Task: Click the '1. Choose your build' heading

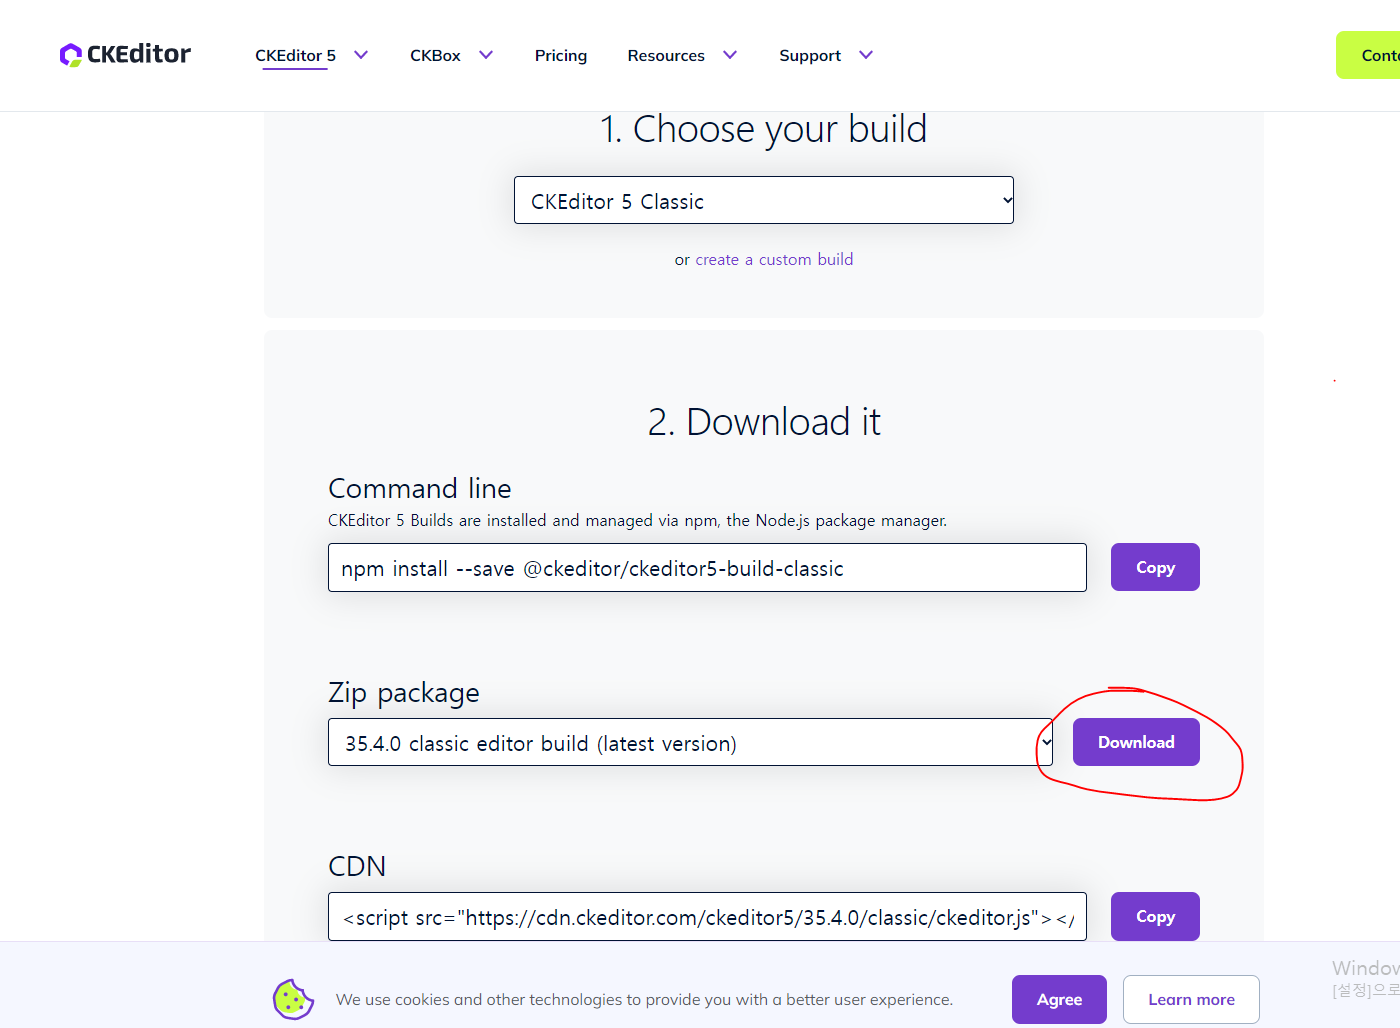Action: 764,129
